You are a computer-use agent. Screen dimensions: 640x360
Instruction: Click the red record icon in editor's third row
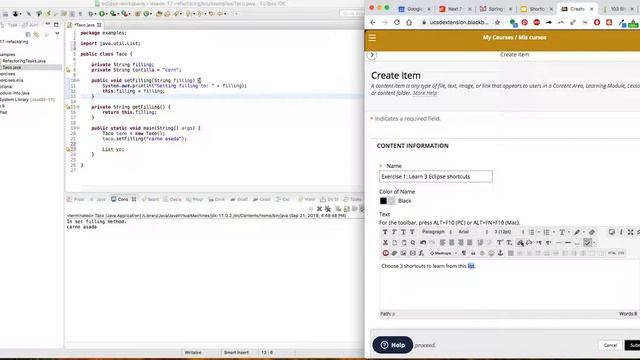tap(385, 253)
